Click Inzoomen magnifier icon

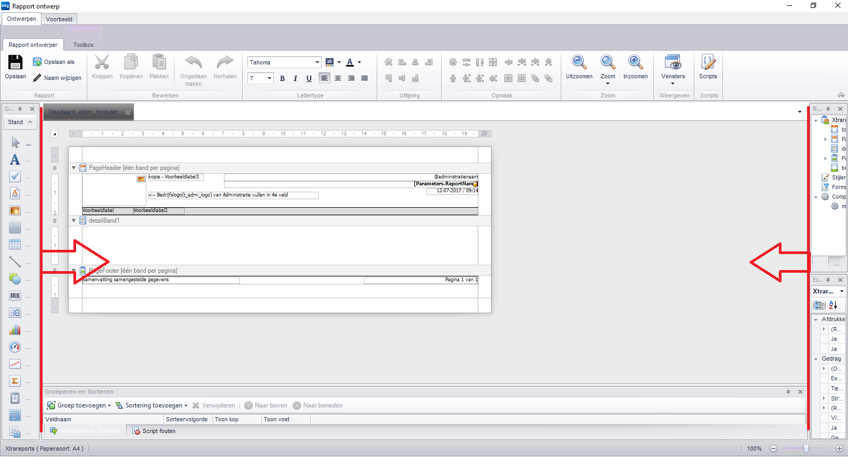635,62
